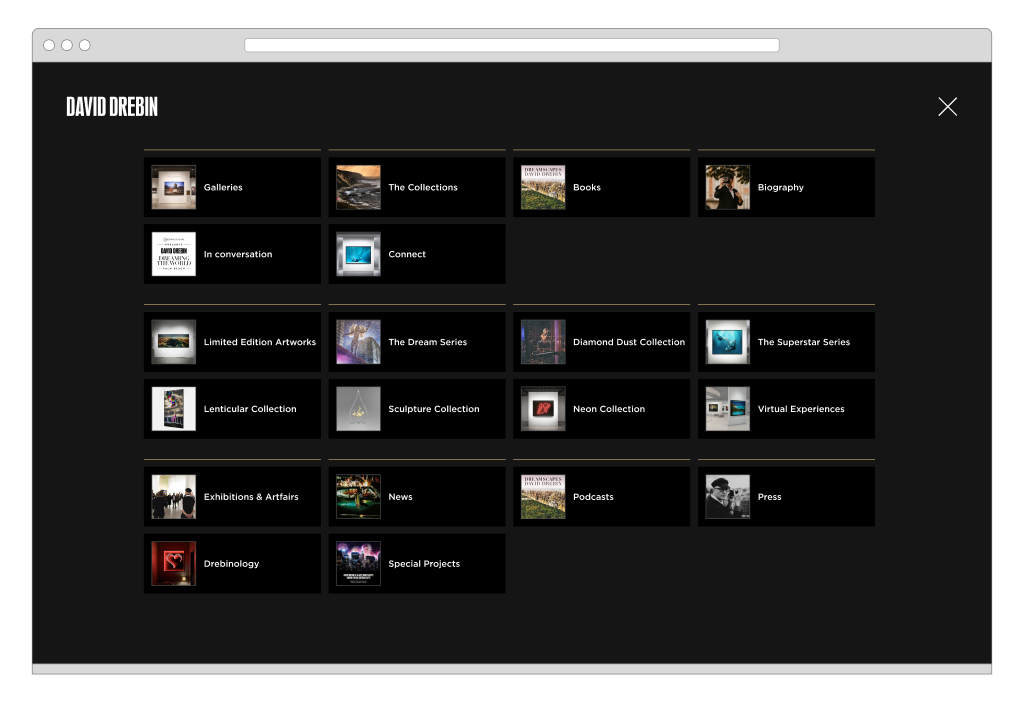Click the Biography portrait thumbnail
The image size is (1024, 726).
(728, 187)
